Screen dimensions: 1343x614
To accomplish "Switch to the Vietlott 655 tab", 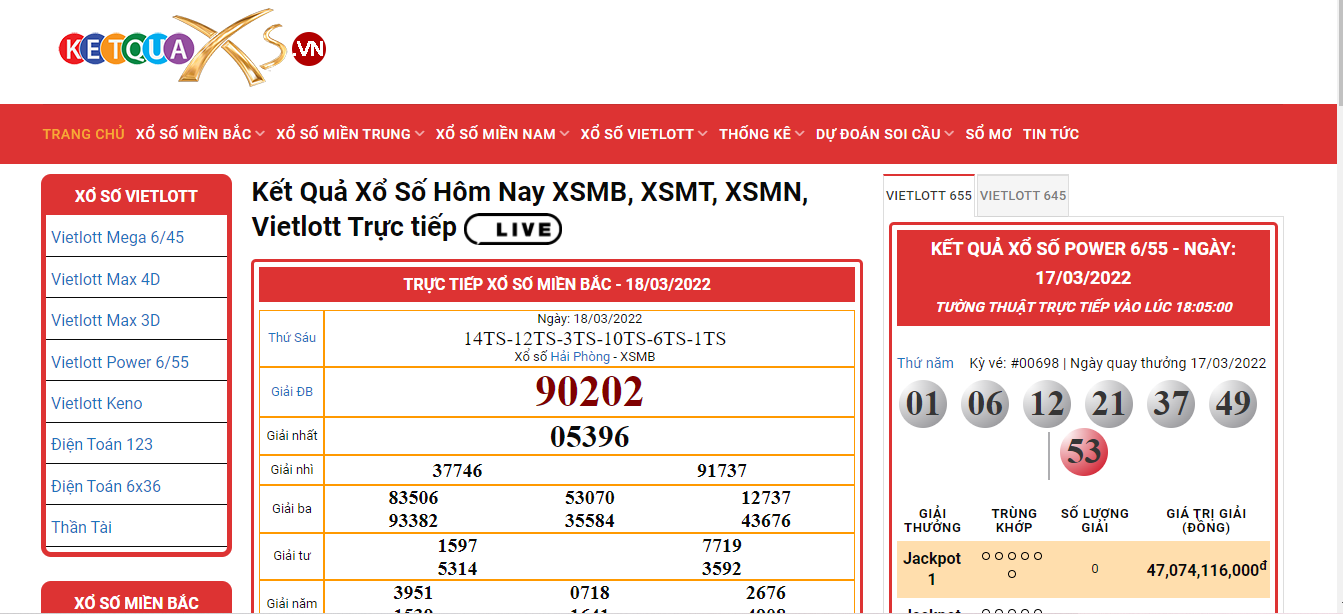I will (x=929, y=196).
